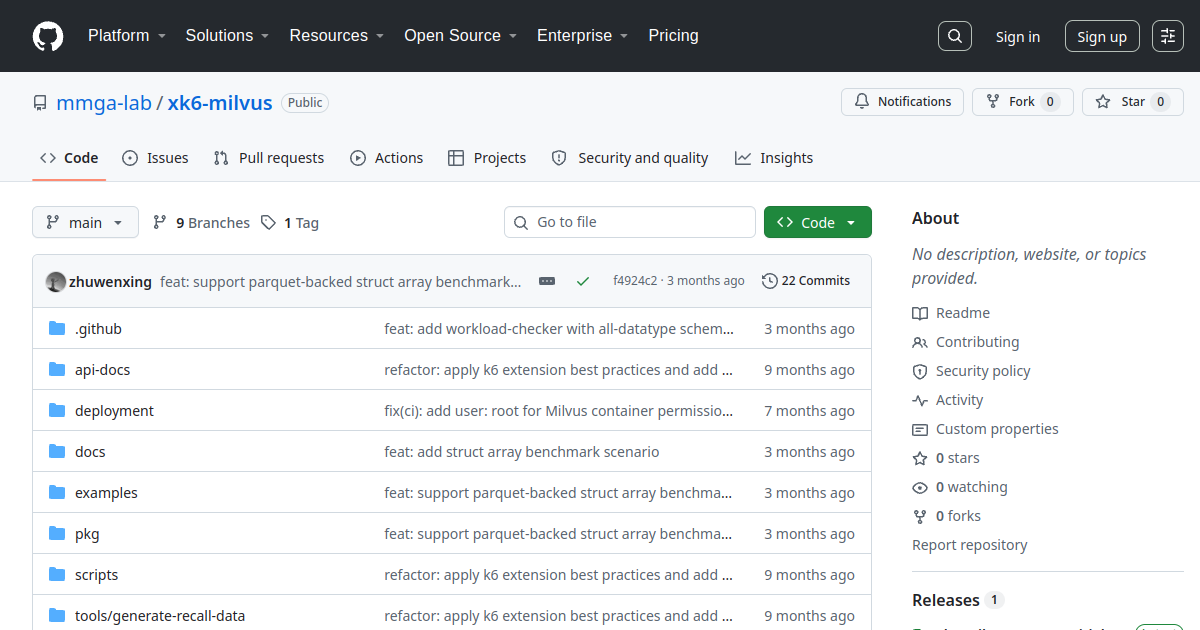
Task: Fork the repository with the Fork button
Action: [1022, 102]
